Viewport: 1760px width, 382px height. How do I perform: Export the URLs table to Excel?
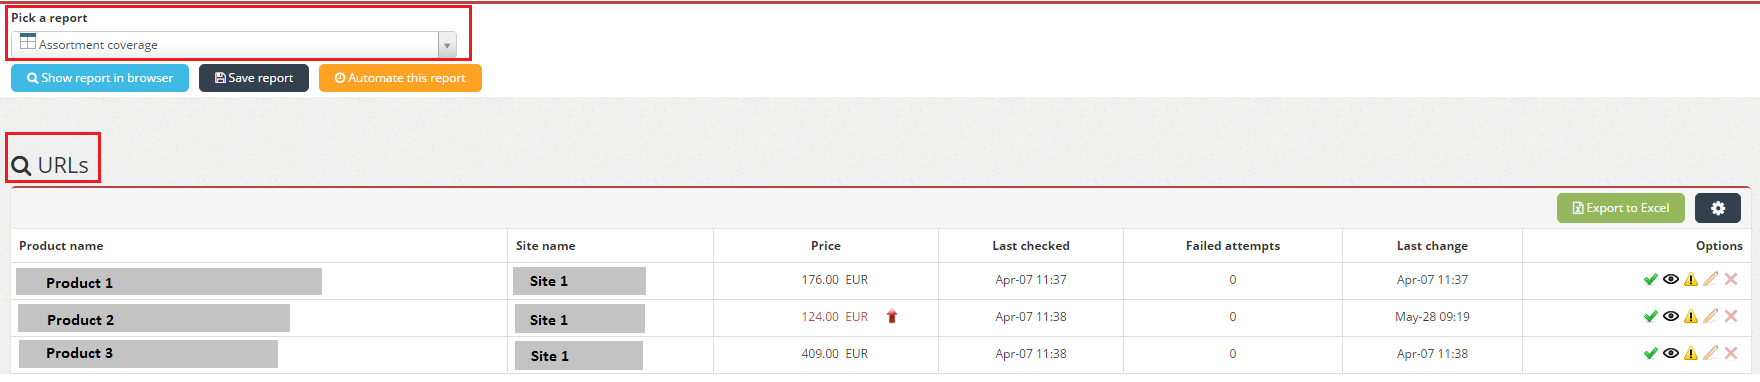coord(1621,208)
